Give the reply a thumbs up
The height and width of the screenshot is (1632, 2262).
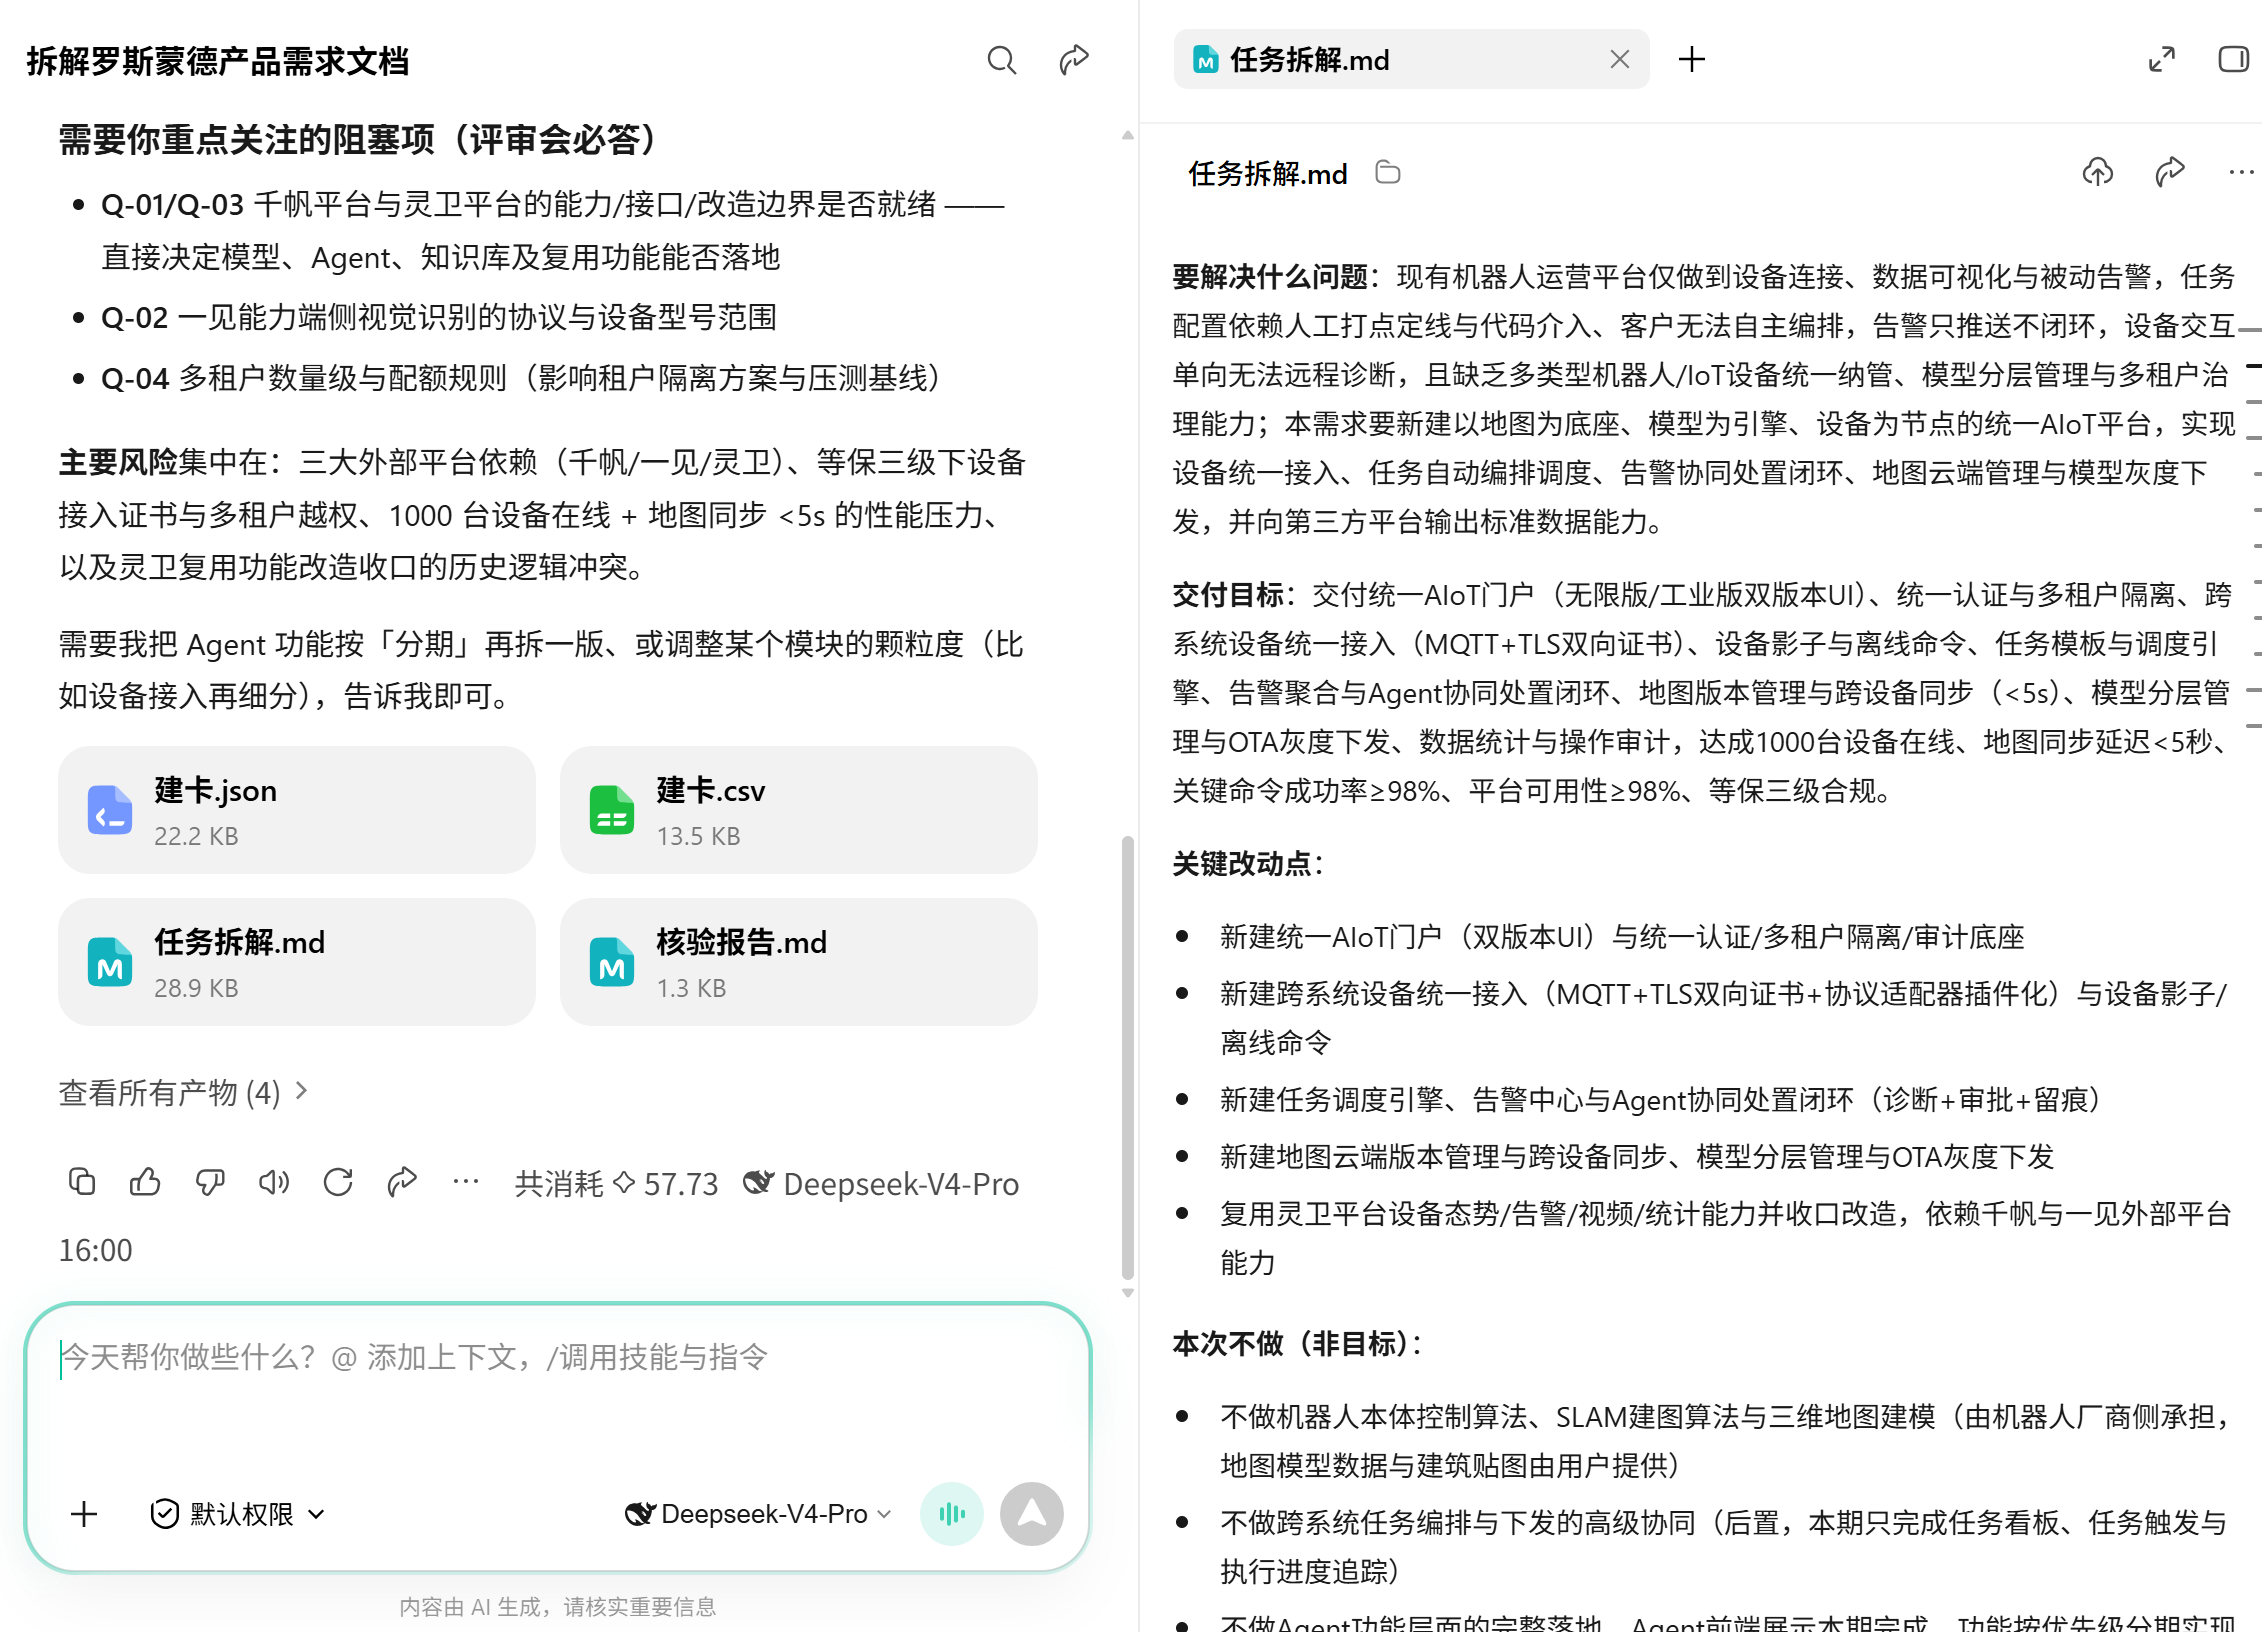(x=145, y=1182)
